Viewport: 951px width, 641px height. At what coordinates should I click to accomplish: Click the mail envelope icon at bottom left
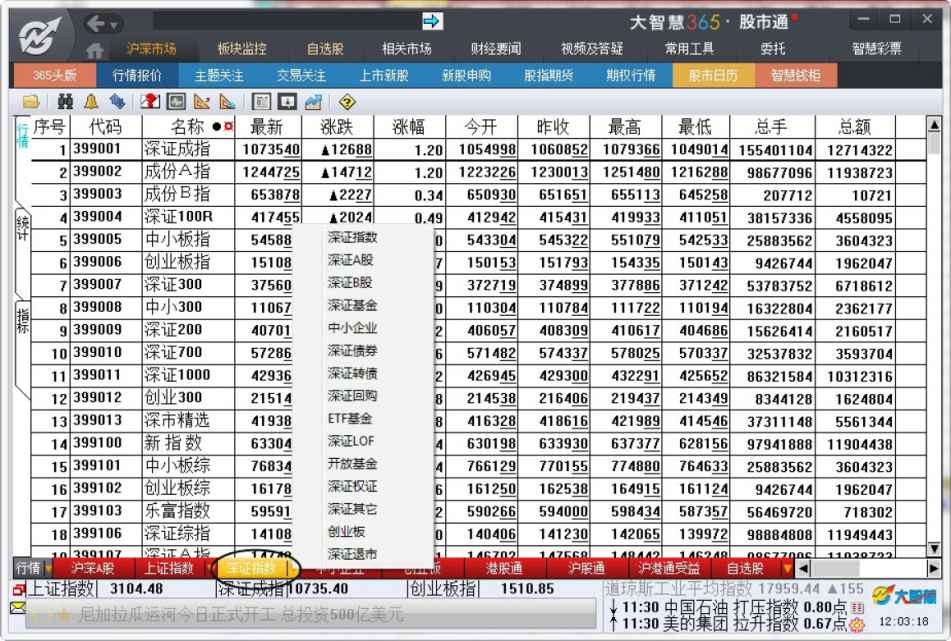pos(18,606)
